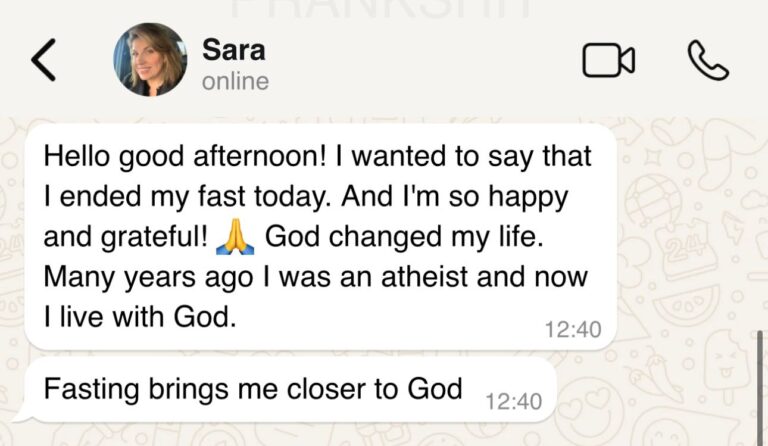
Task: Click the 12:40 timestamp of the first message
Action: pyautogui.click(x=573, y=329)
